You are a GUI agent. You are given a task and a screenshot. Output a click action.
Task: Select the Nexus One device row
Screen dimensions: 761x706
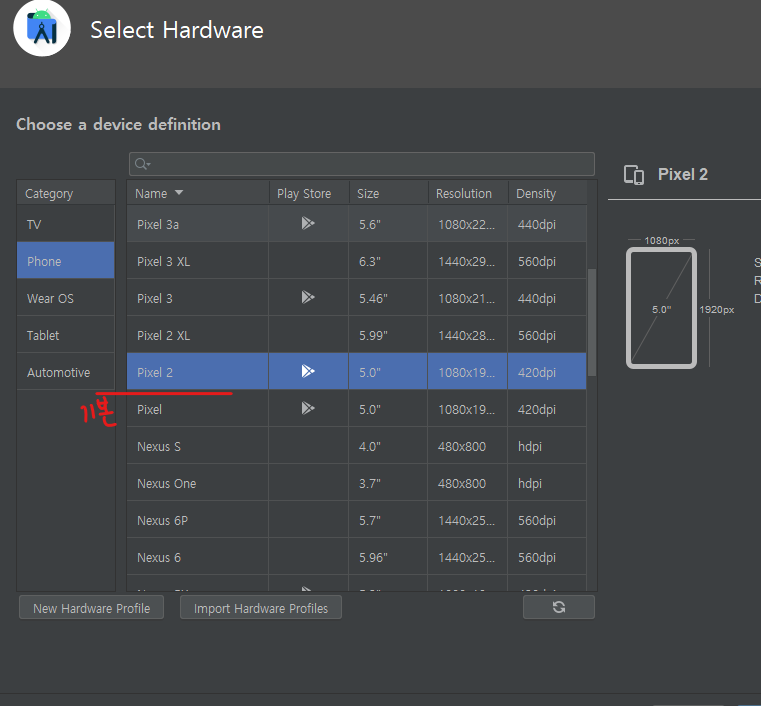click(x=357, y=483)
